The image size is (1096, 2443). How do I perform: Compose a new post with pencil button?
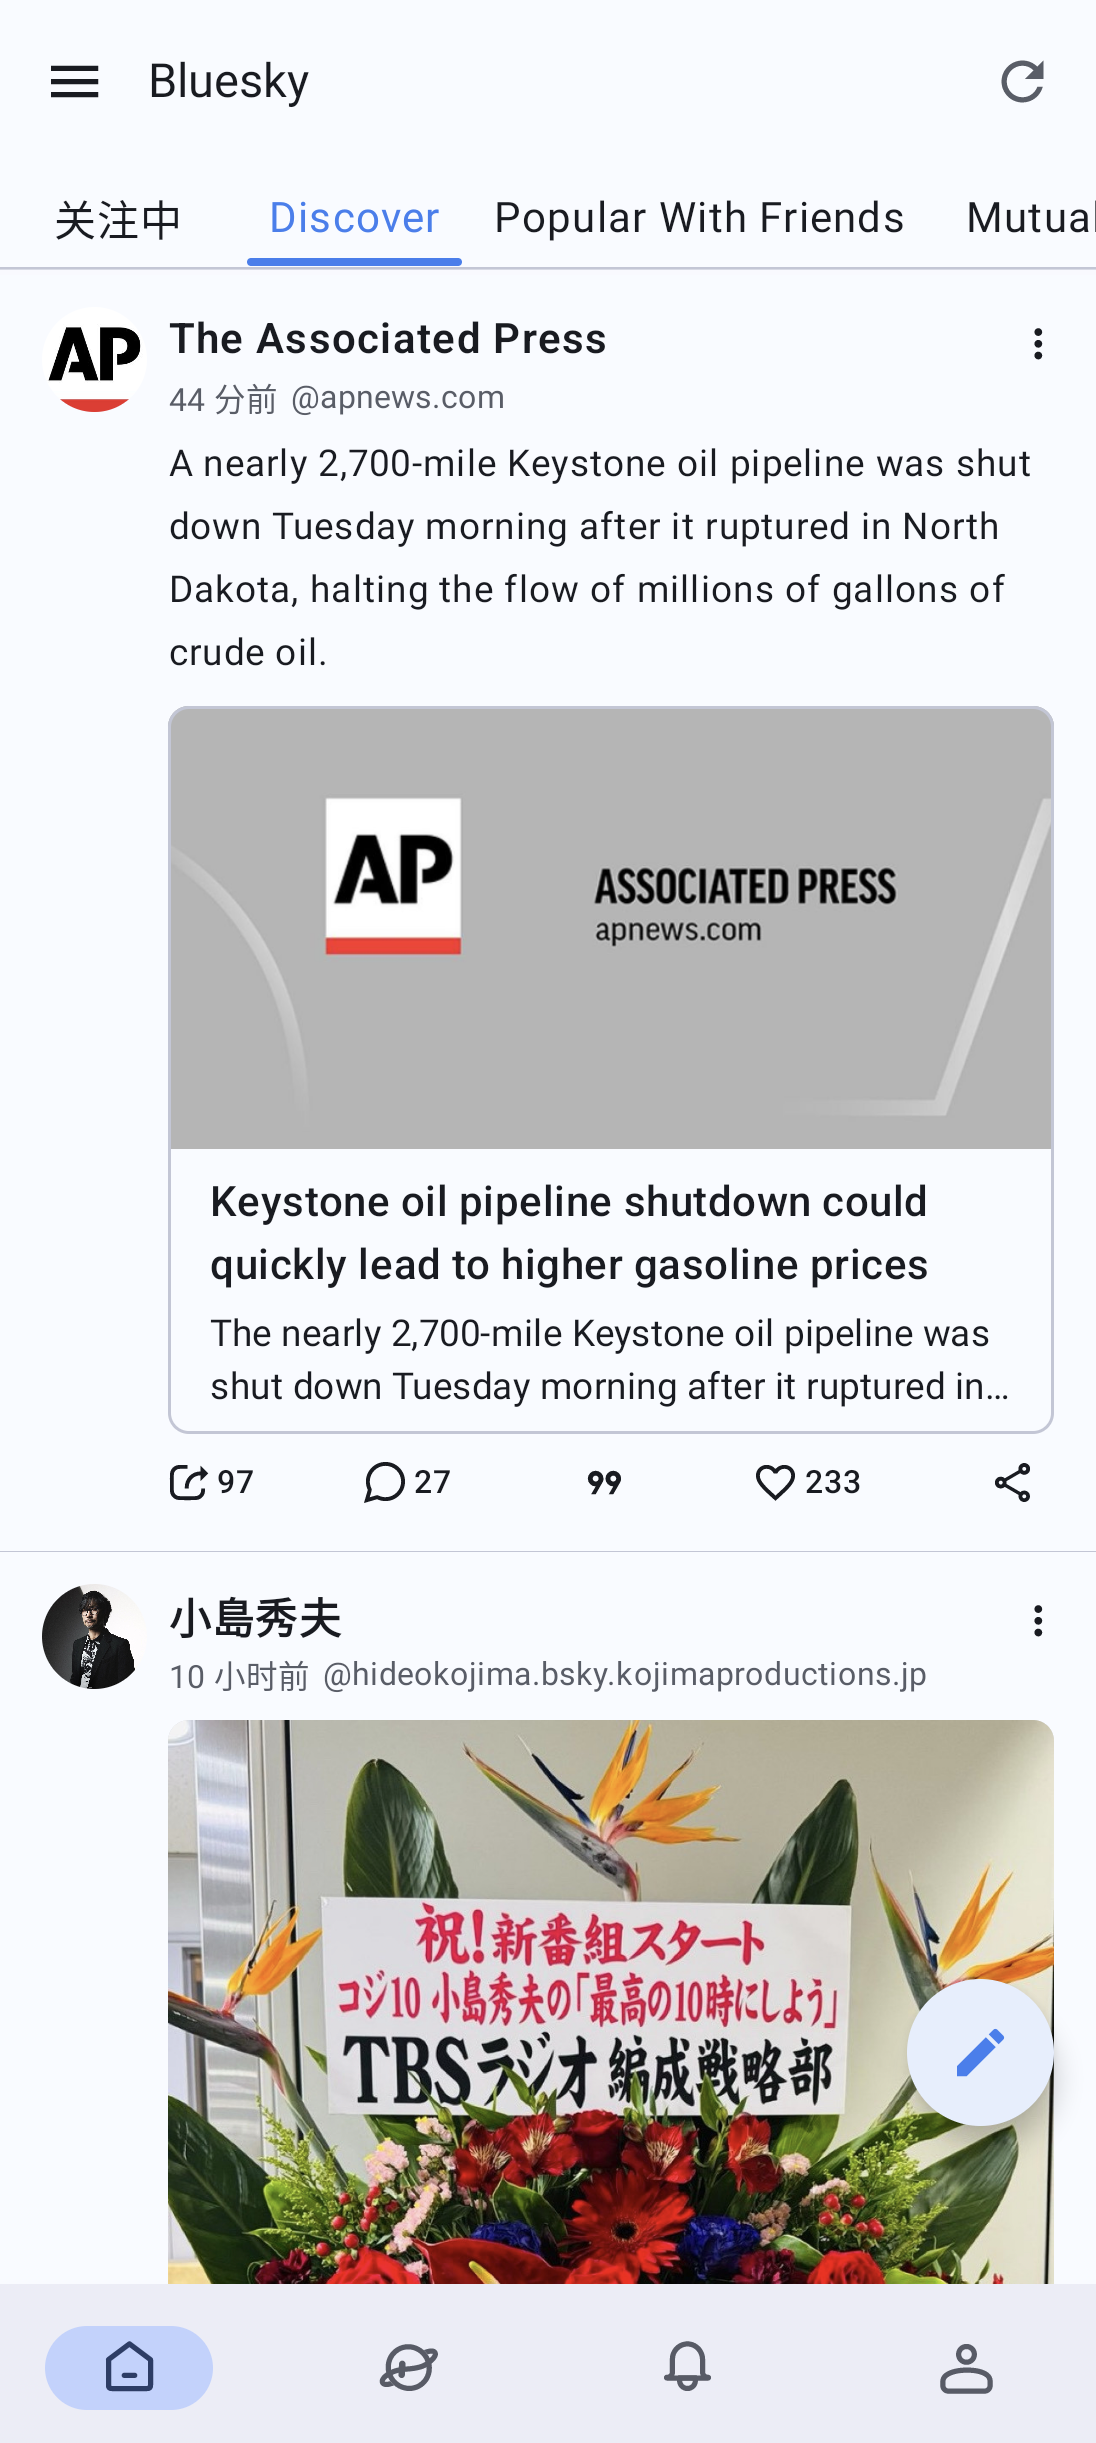click(980, 2052)
